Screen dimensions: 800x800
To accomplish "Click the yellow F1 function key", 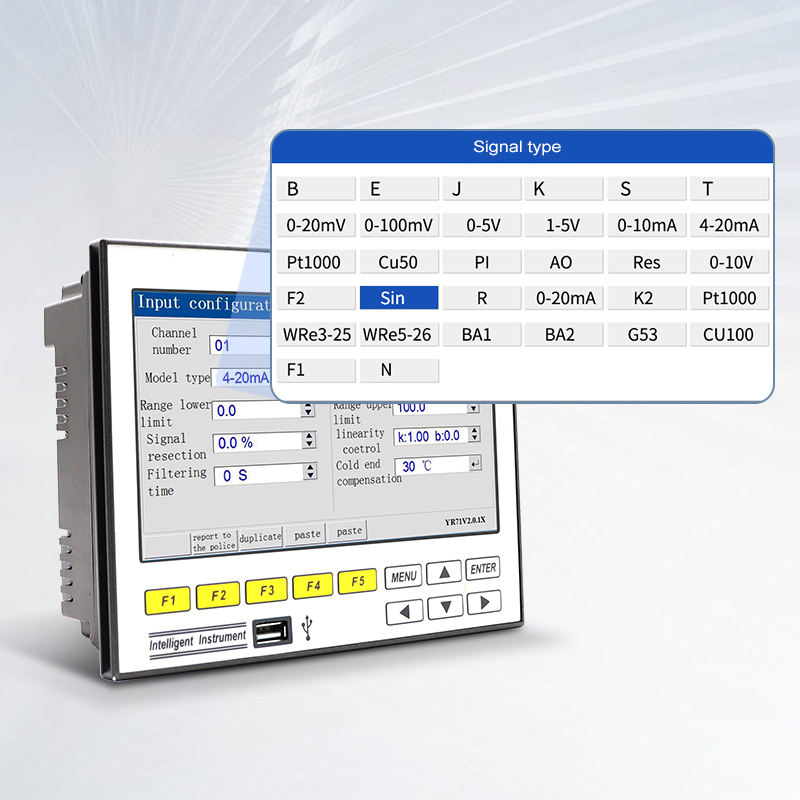I will (x=167, y=601).
